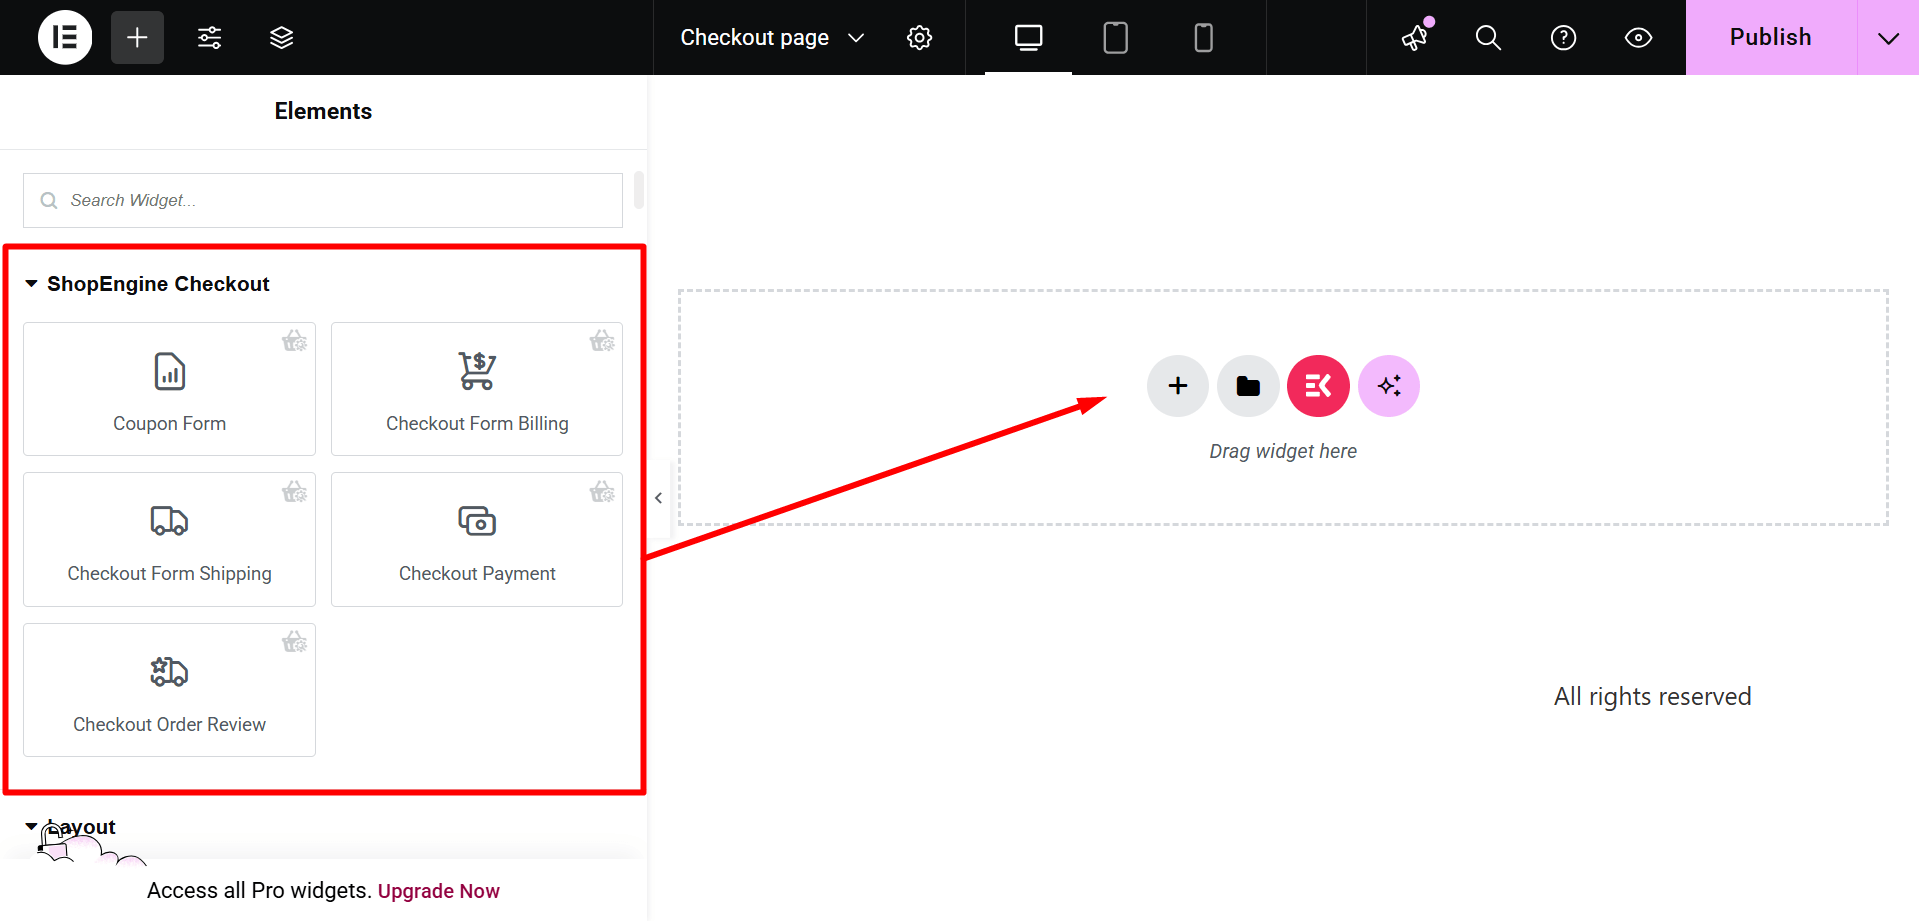Open the template library folder icon
The width and height of the screenshot is (1919, 921).
click(x=1247, y=386)
